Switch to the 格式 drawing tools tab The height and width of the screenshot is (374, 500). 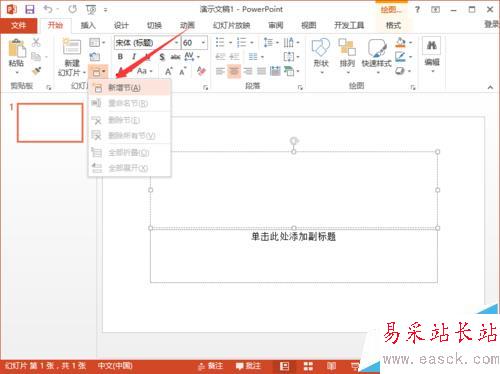[x=393, y=25]
